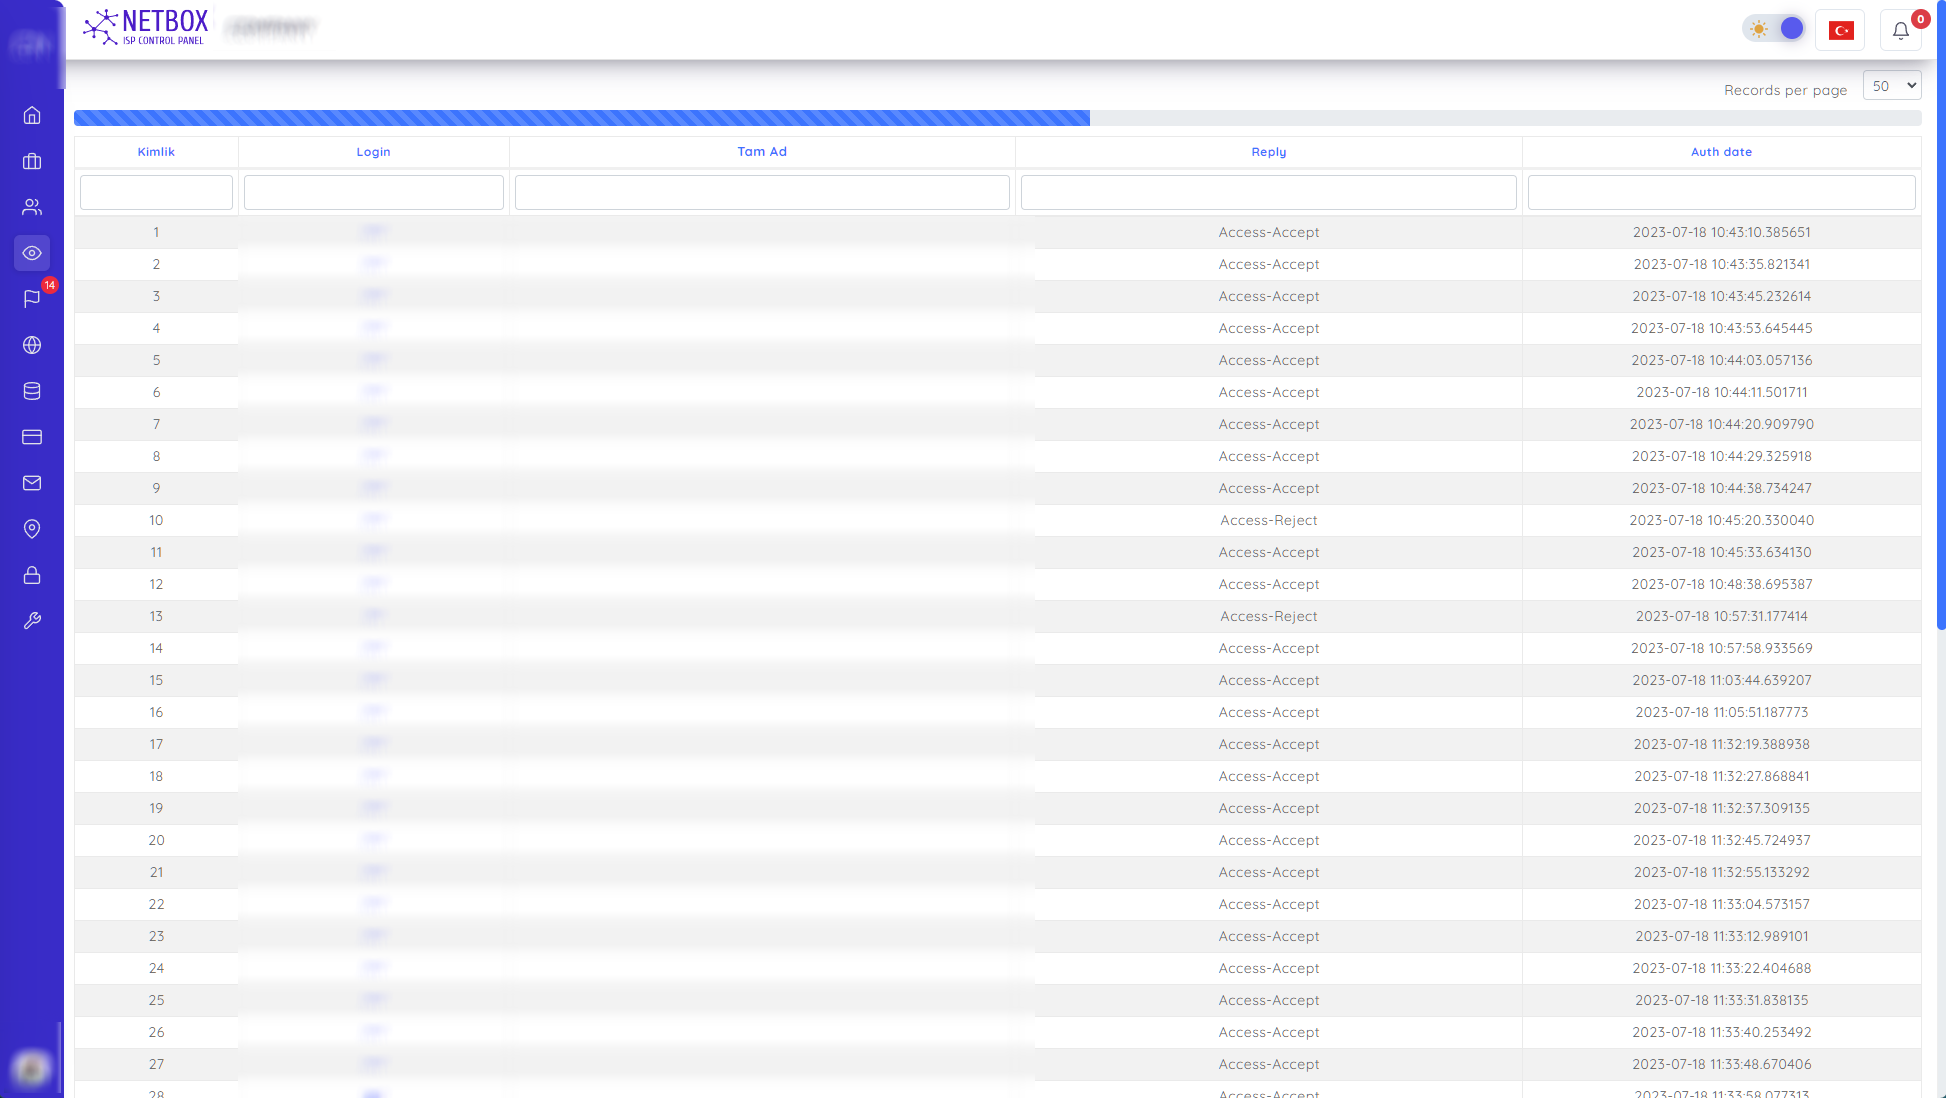Image resolution: width=1946 pixels, height=1098 pixels.
Task: Toggle the light/dark theme switch
Action: 1775,29
